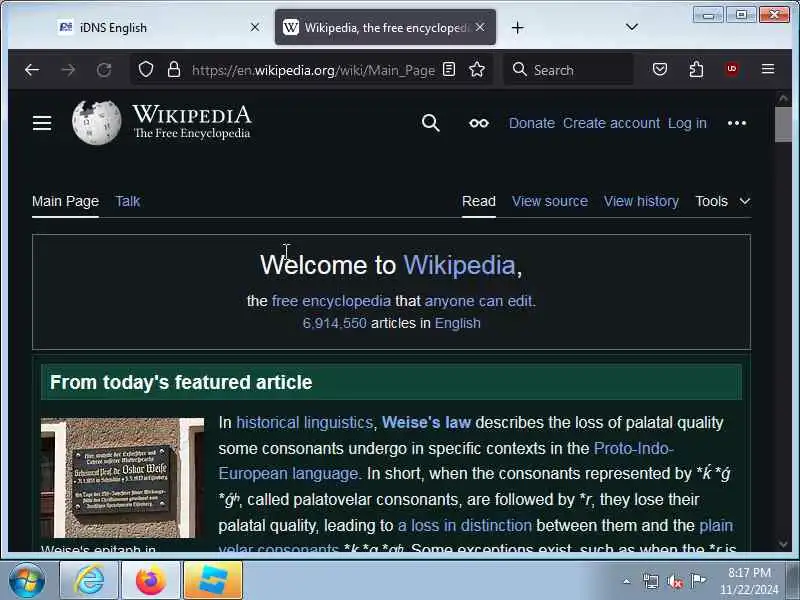Show hidden system tray icons arrow
The image size is (800, 600).
(627, 581)
